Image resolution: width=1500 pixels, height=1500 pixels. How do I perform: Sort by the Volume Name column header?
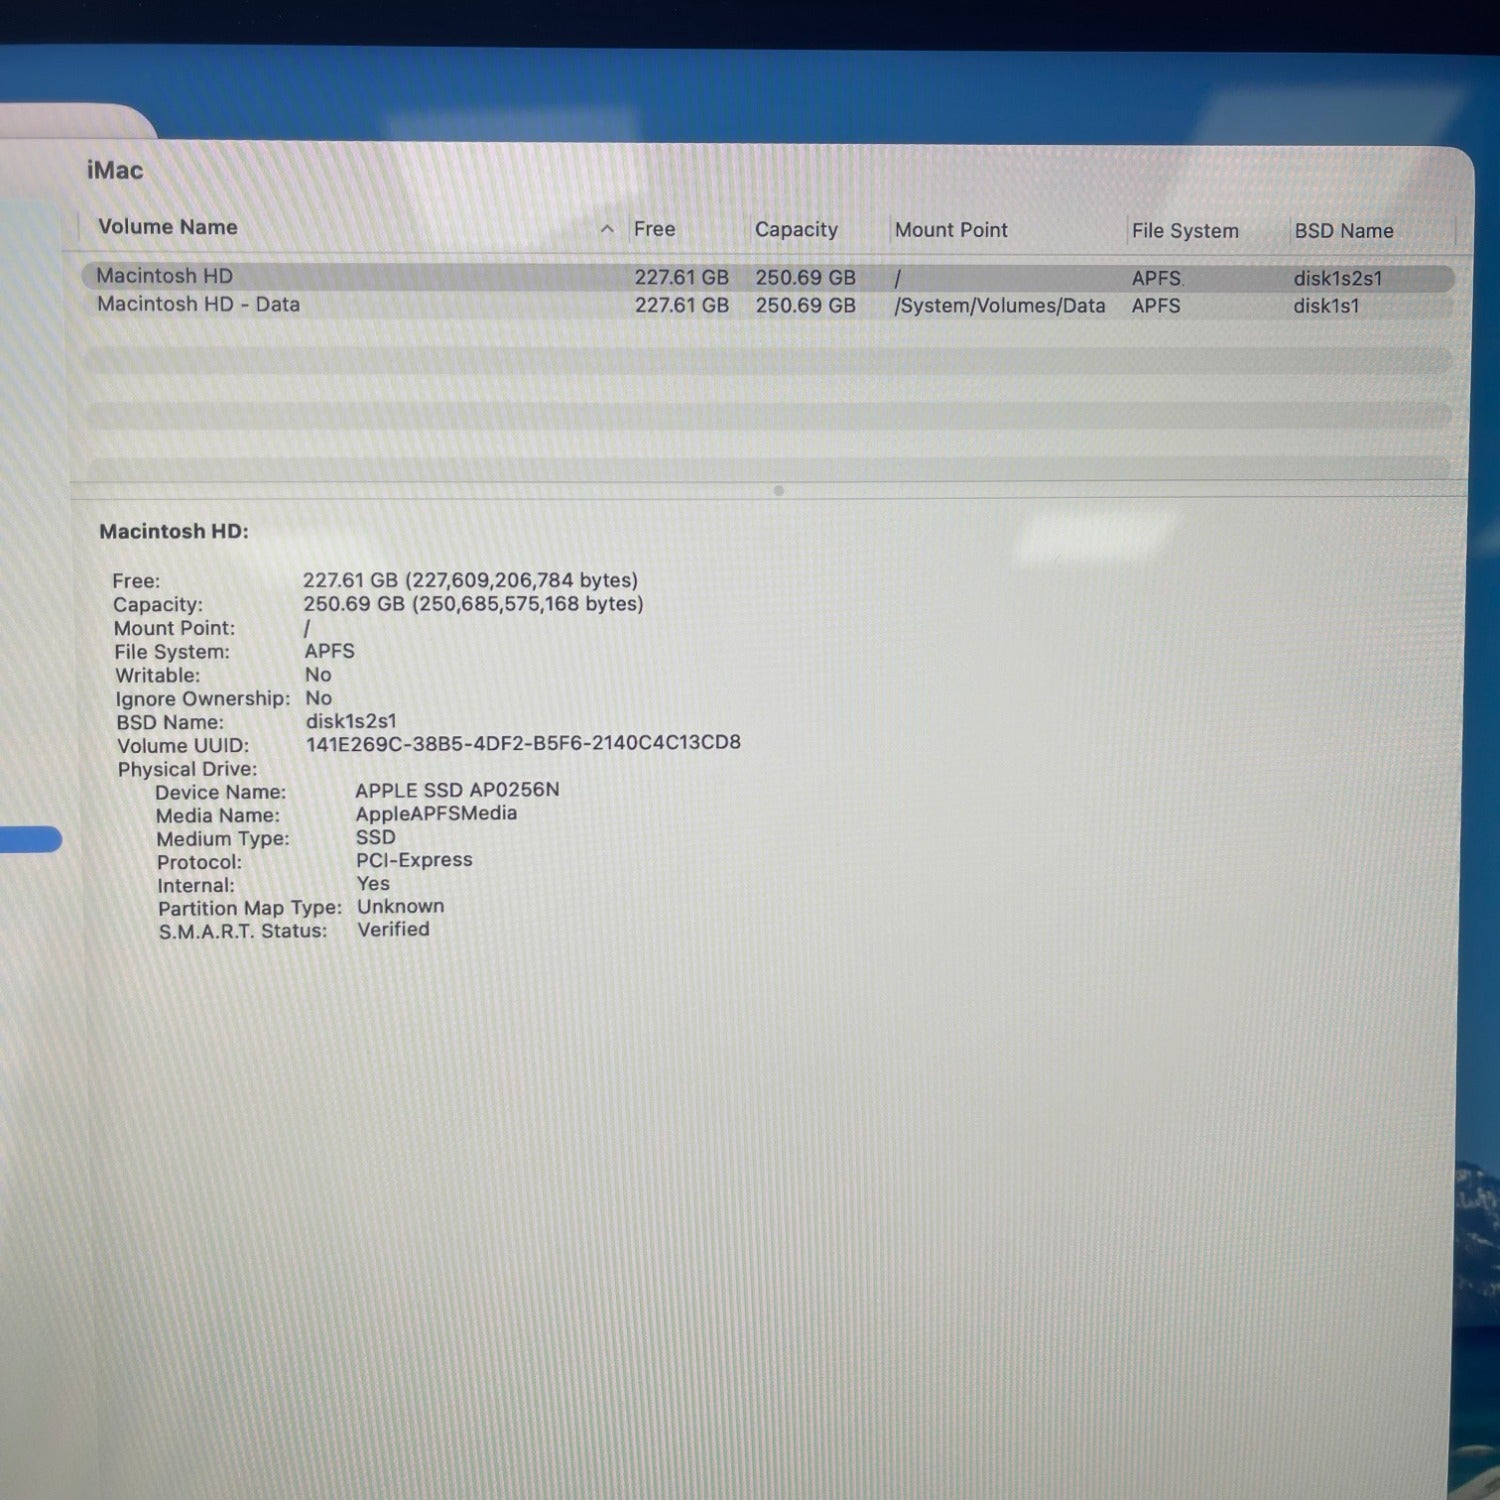coord(167,228)
